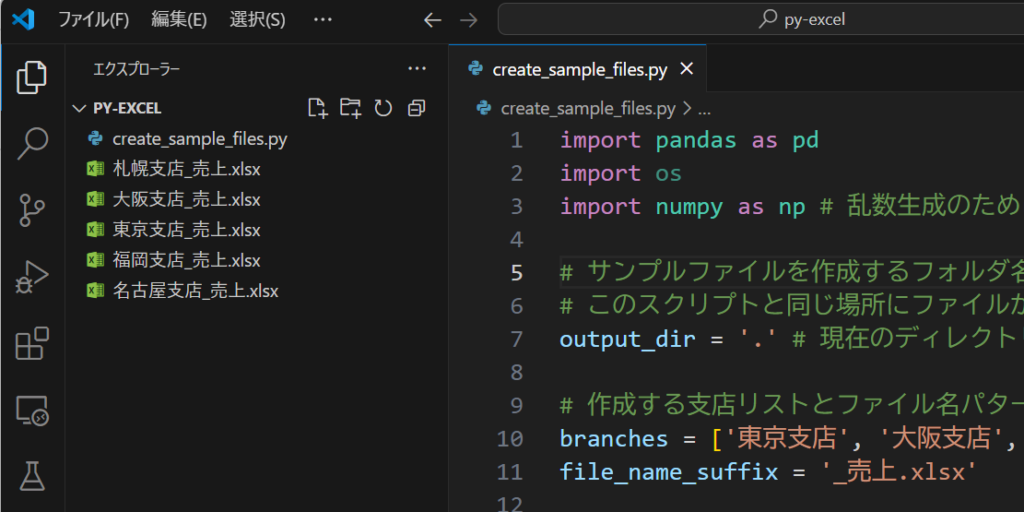Click the 'output_dir' variable on line 7
The height and width of the screenshot is (512, 1024).
[x=628, y=340]
